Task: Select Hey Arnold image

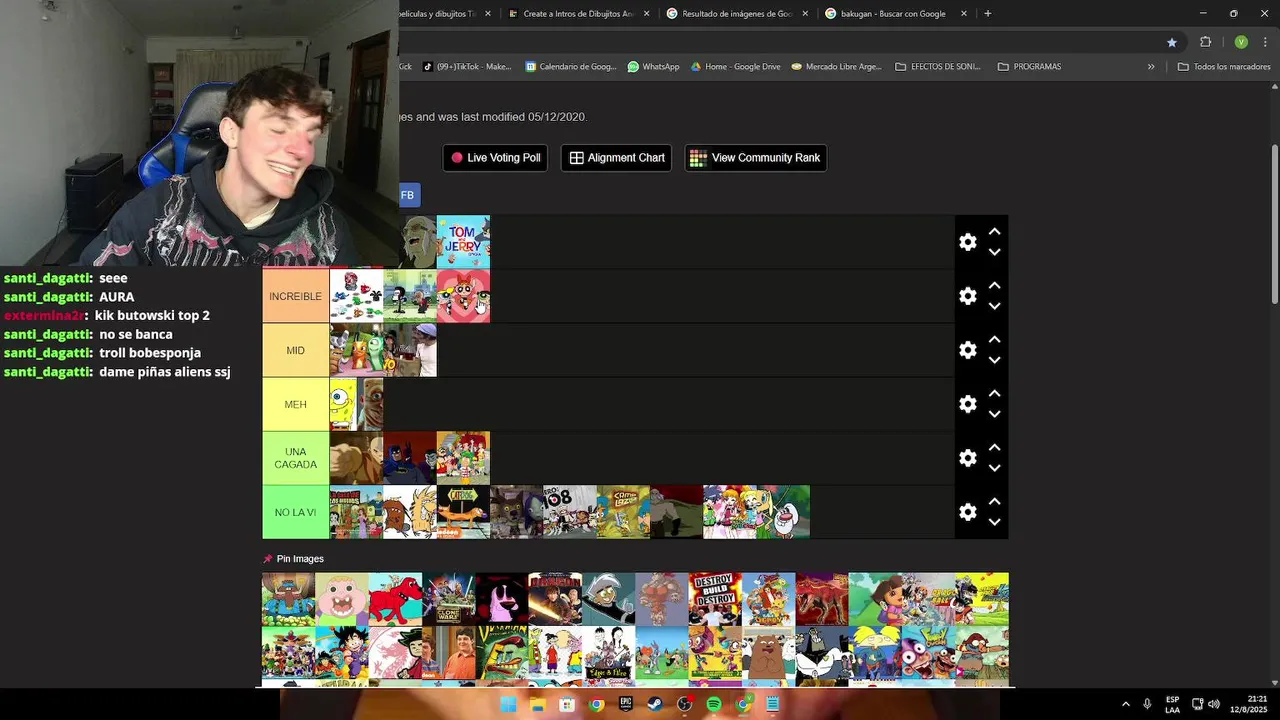Action: coord(875,653)
